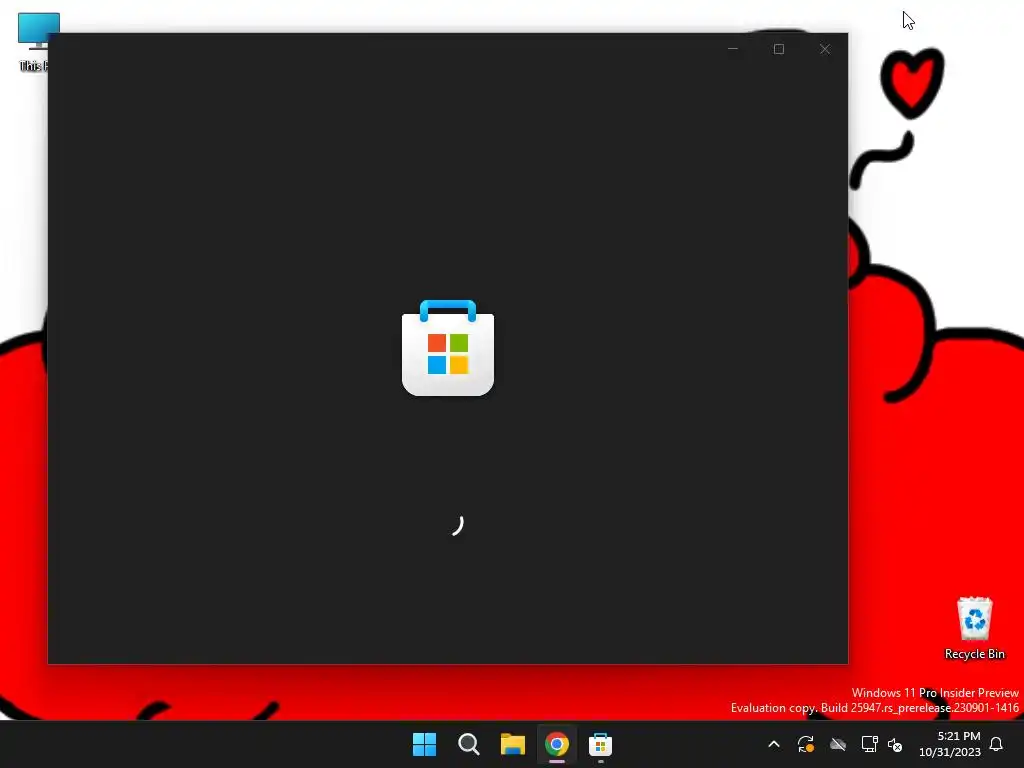Switch to Google Chrome in taskbar
1024x768 pixels.
[557, 744]
